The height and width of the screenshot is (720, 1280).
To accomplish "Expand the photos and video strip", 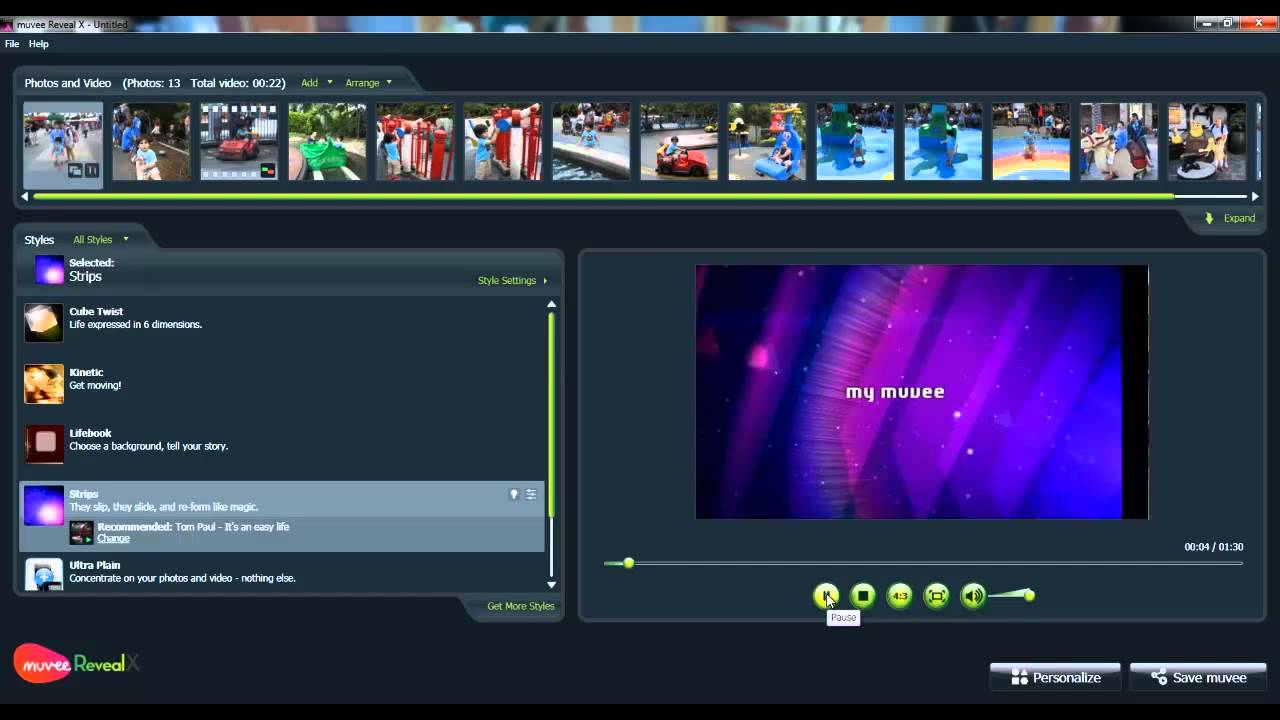I will 1231,218.
